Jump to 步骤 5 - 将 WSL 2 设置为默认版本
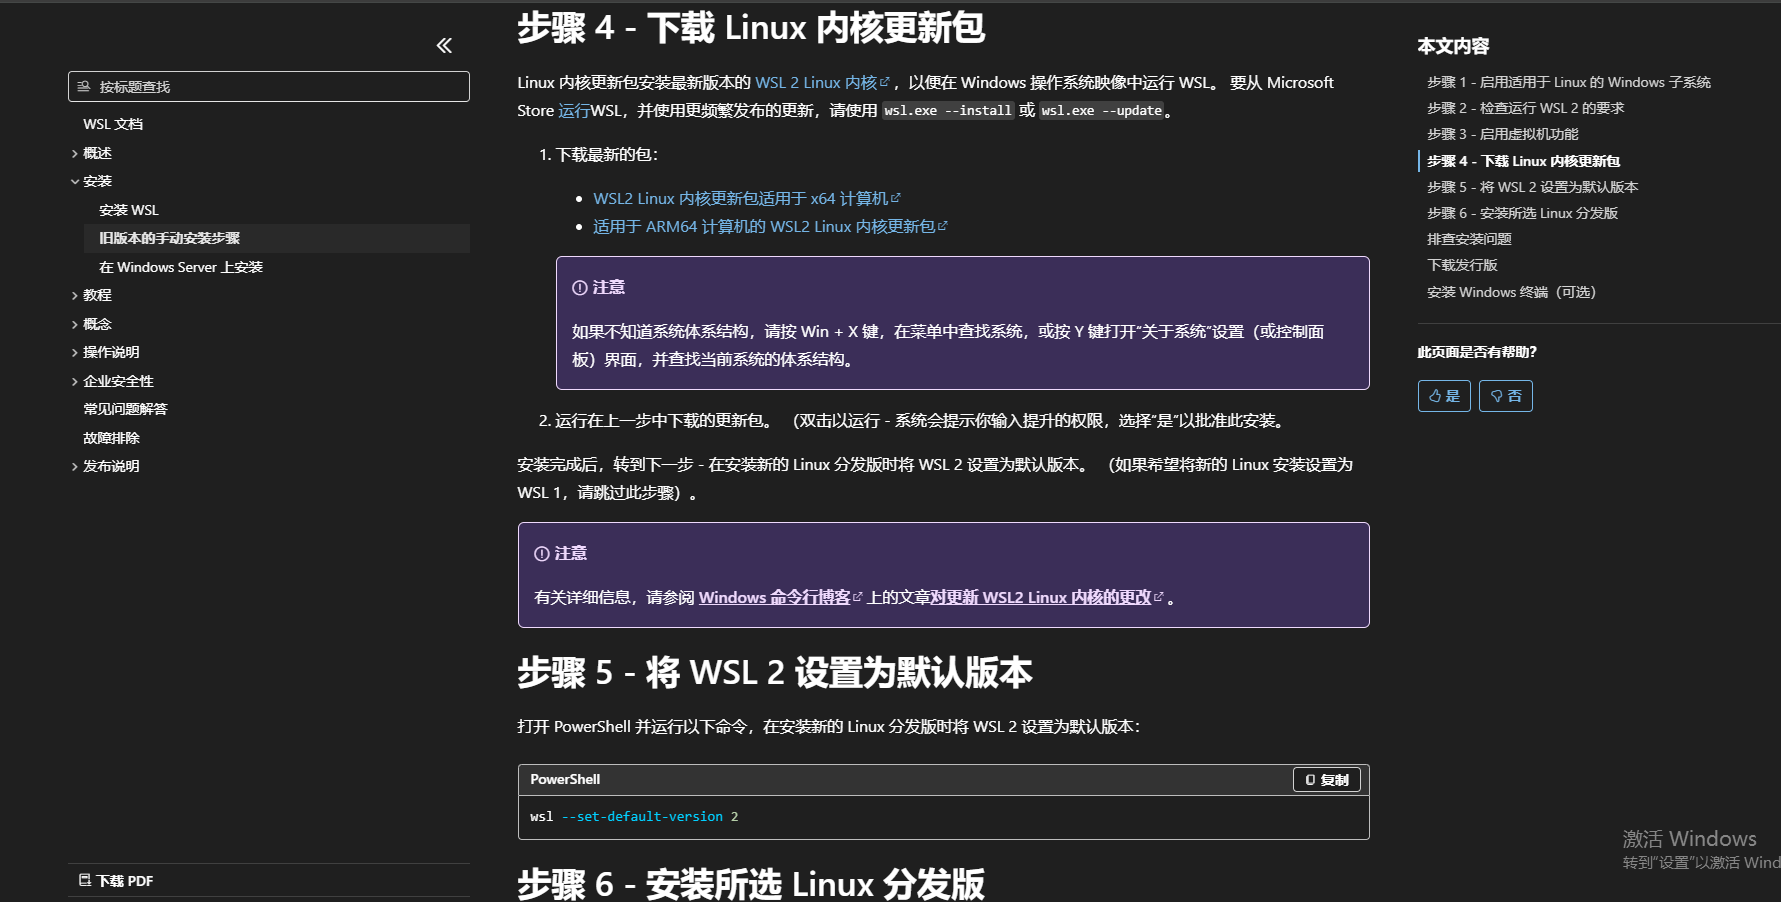1781x902 pixels. (1532, 187)
